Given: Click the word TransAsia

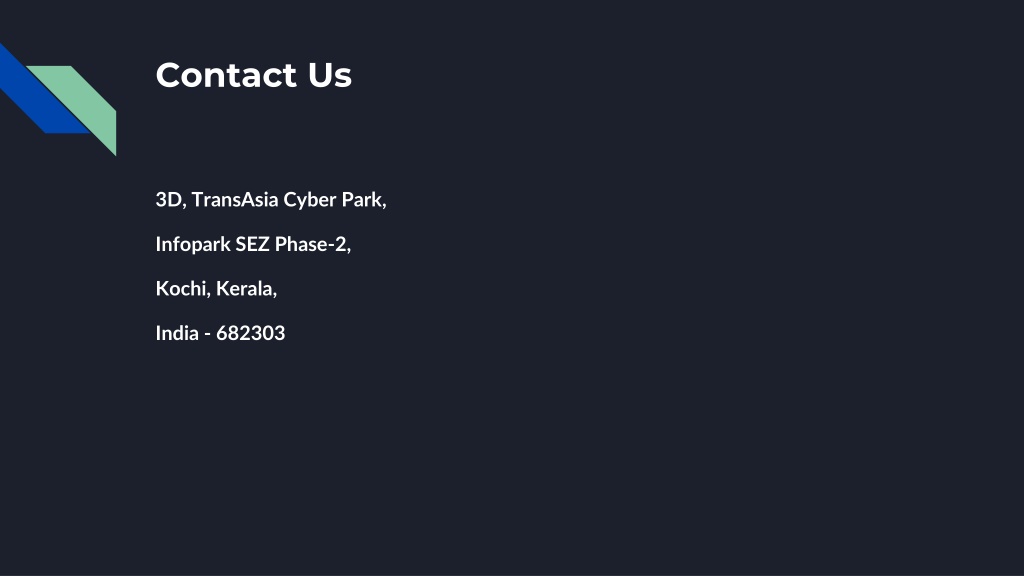Looking at the screenshot, I should coord(234,199).
